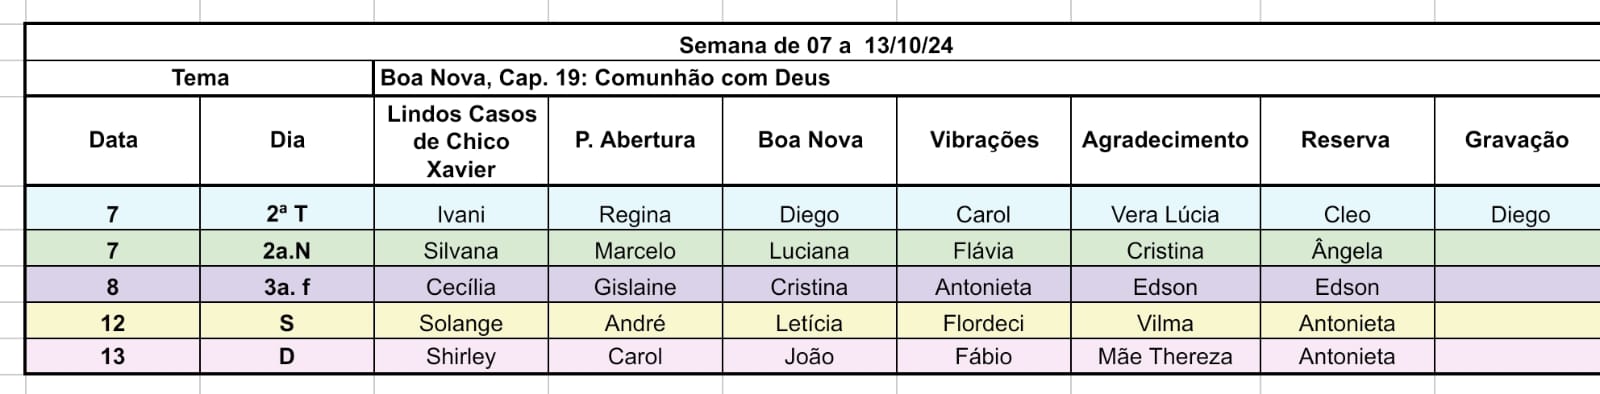Select the 'Vera Lúcia' cell

[x=1165, y=213]
